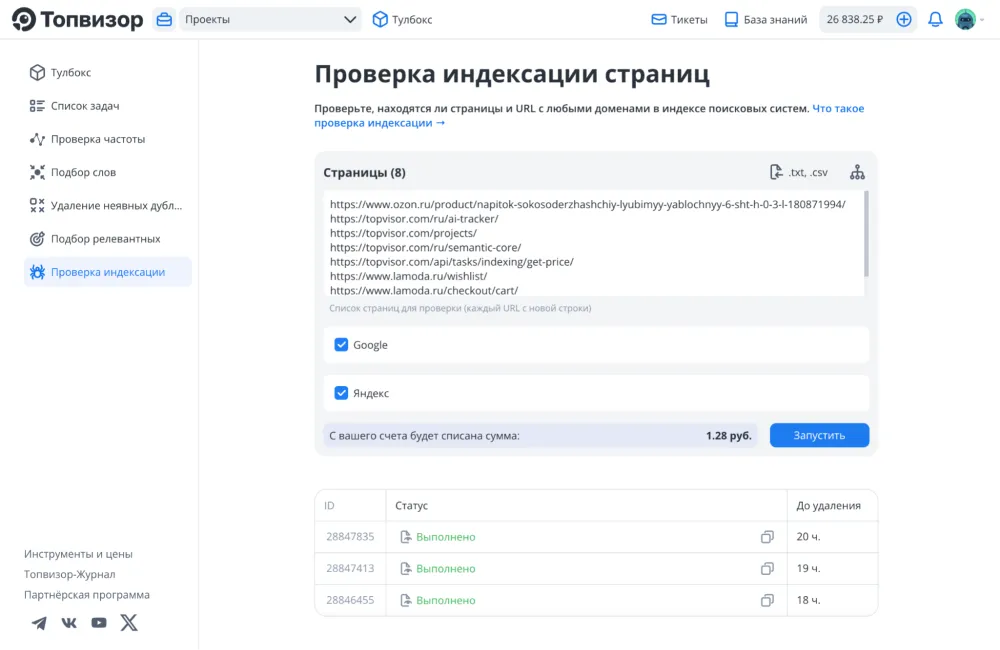Screen dimensions: 1000x650
Task: Open the projects briefcase icon
Action: 164,19
